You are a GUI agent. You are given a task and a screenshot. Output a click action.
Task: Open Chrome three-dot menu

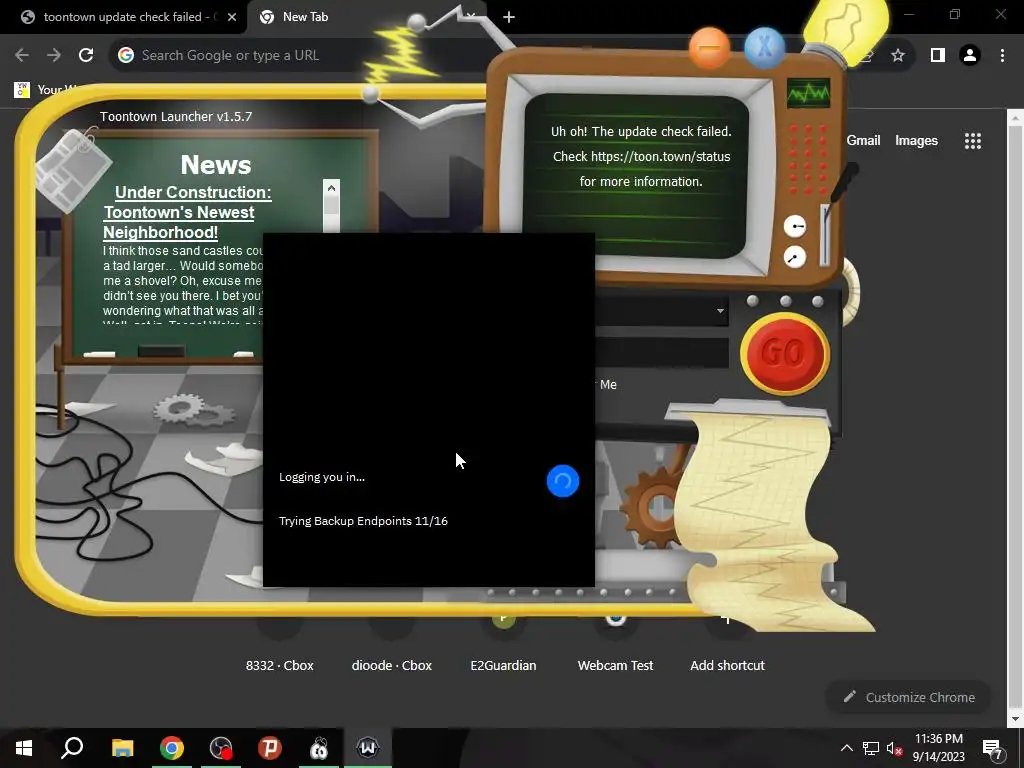[x=1002, y=56]
